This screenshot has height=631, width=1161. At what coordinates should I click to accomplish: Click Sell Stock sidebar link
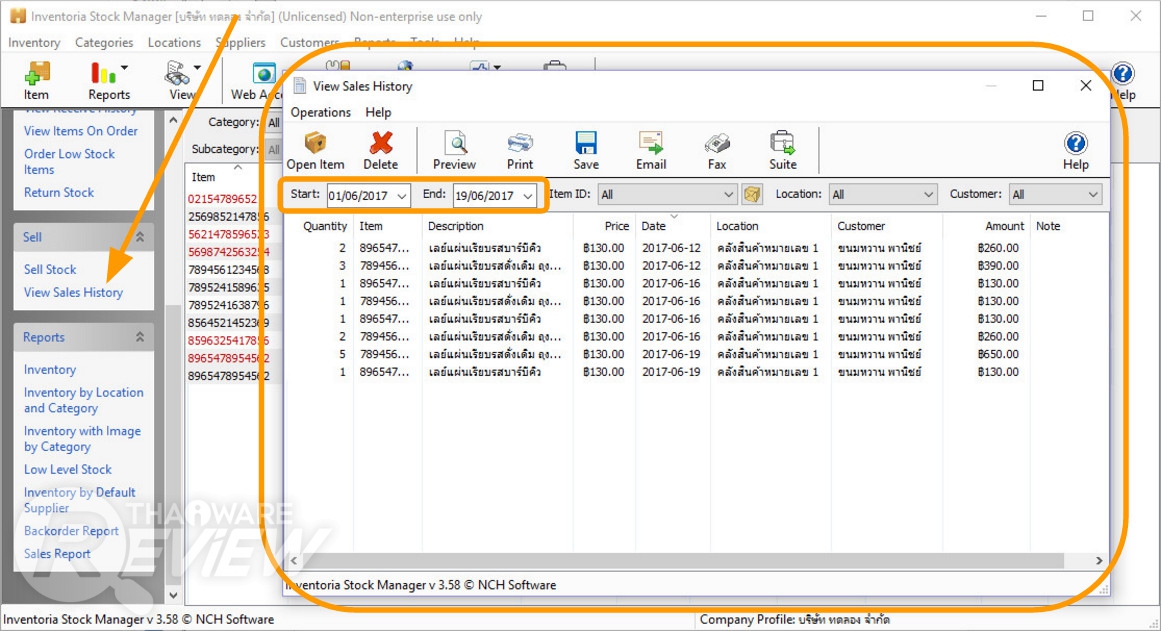coord(50,270)
